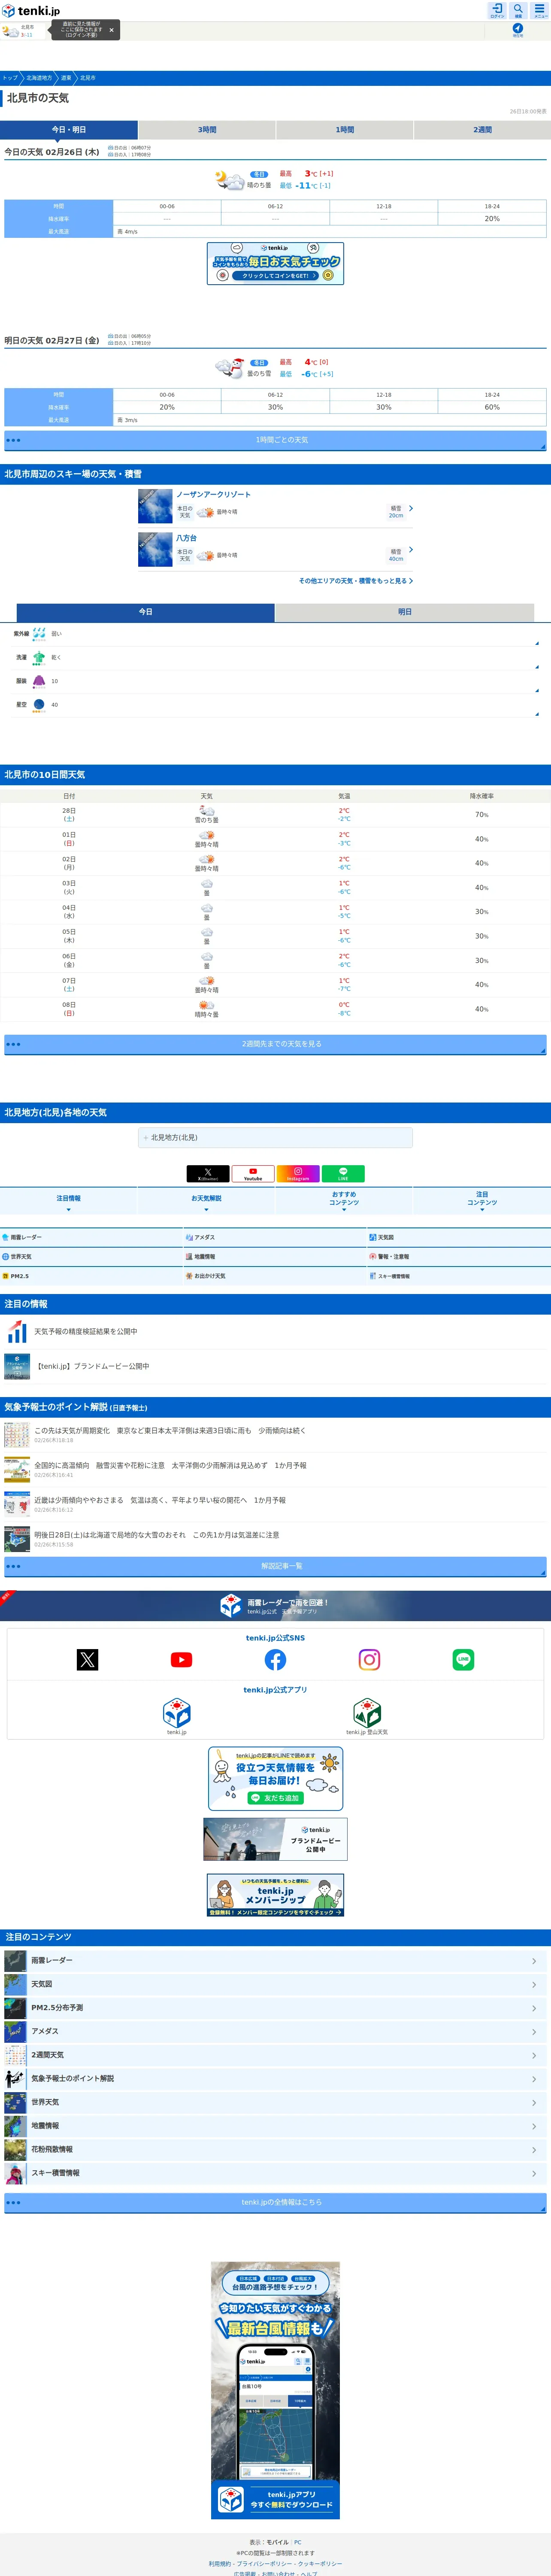Image resolution: width=551 pixels, height=2576 pixels.
Task: Select the 今日 index tab
Action: [x=146, y=612]
